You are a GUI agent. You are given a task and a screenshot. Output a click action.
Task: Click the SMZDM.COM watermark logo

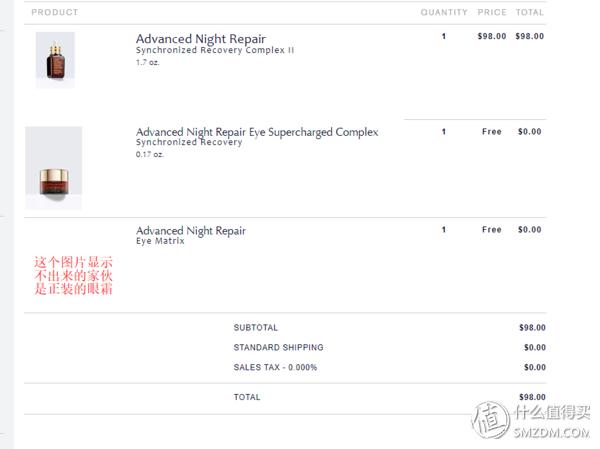[531, 420]
